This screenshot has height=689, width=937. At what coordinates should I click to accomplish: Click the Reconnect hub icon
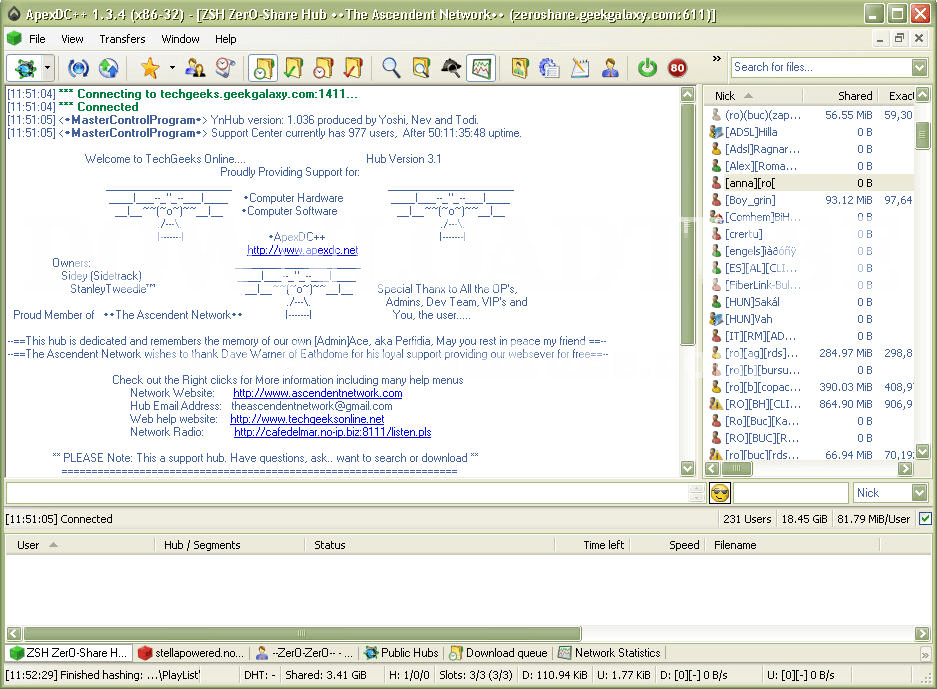tap(77, 67)
